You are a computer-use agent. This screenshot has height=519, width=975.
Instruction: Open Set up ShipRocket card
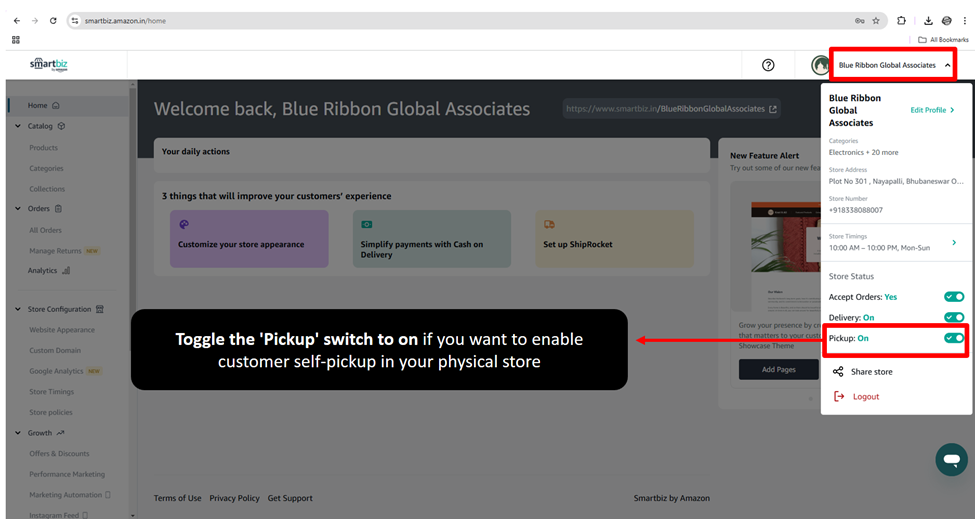tap(614, 239)
